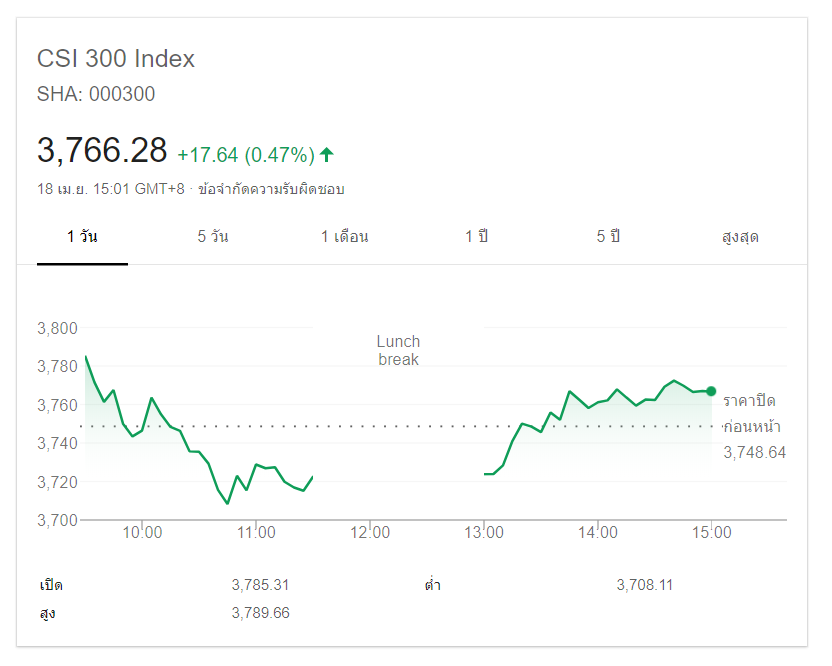
Task: Click the green dot at chart end
Action: [x=711, y=391]
